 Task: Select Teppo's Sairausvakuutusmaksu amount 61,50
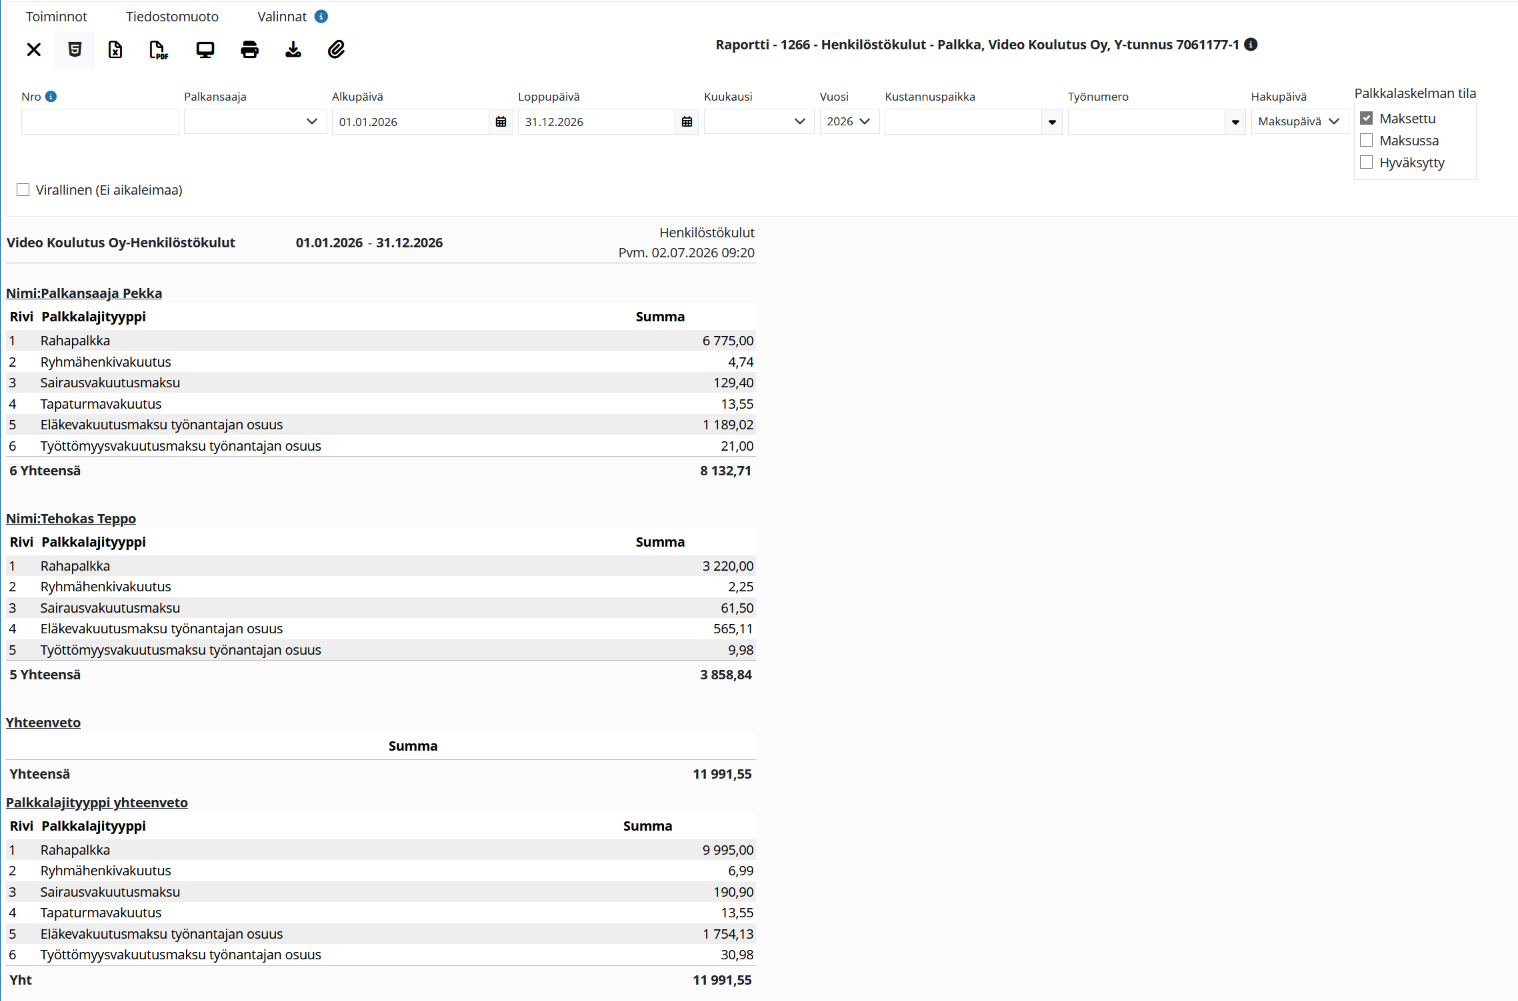(737, 608)
